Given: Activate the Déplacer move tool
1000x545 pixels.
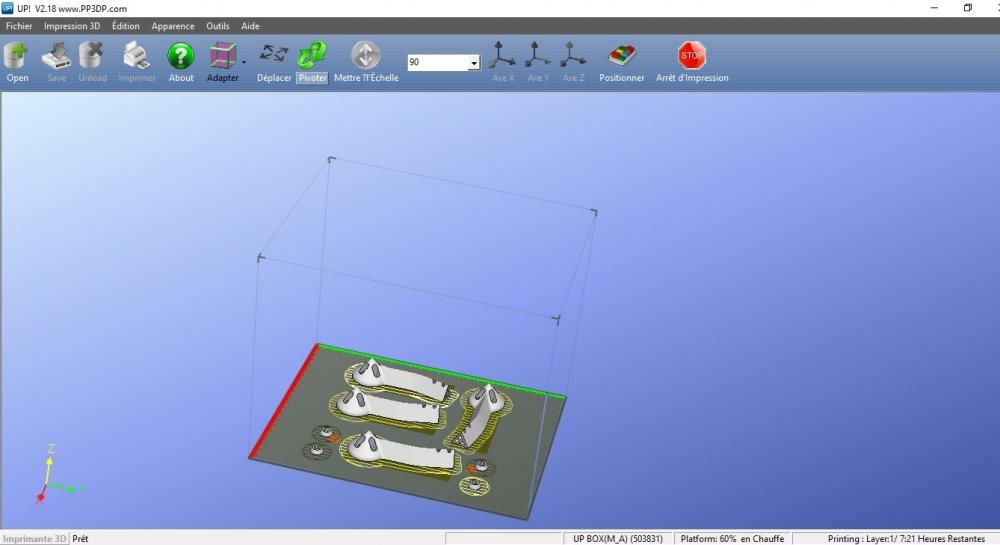Looking at the screenshot, I should point(274,62).
